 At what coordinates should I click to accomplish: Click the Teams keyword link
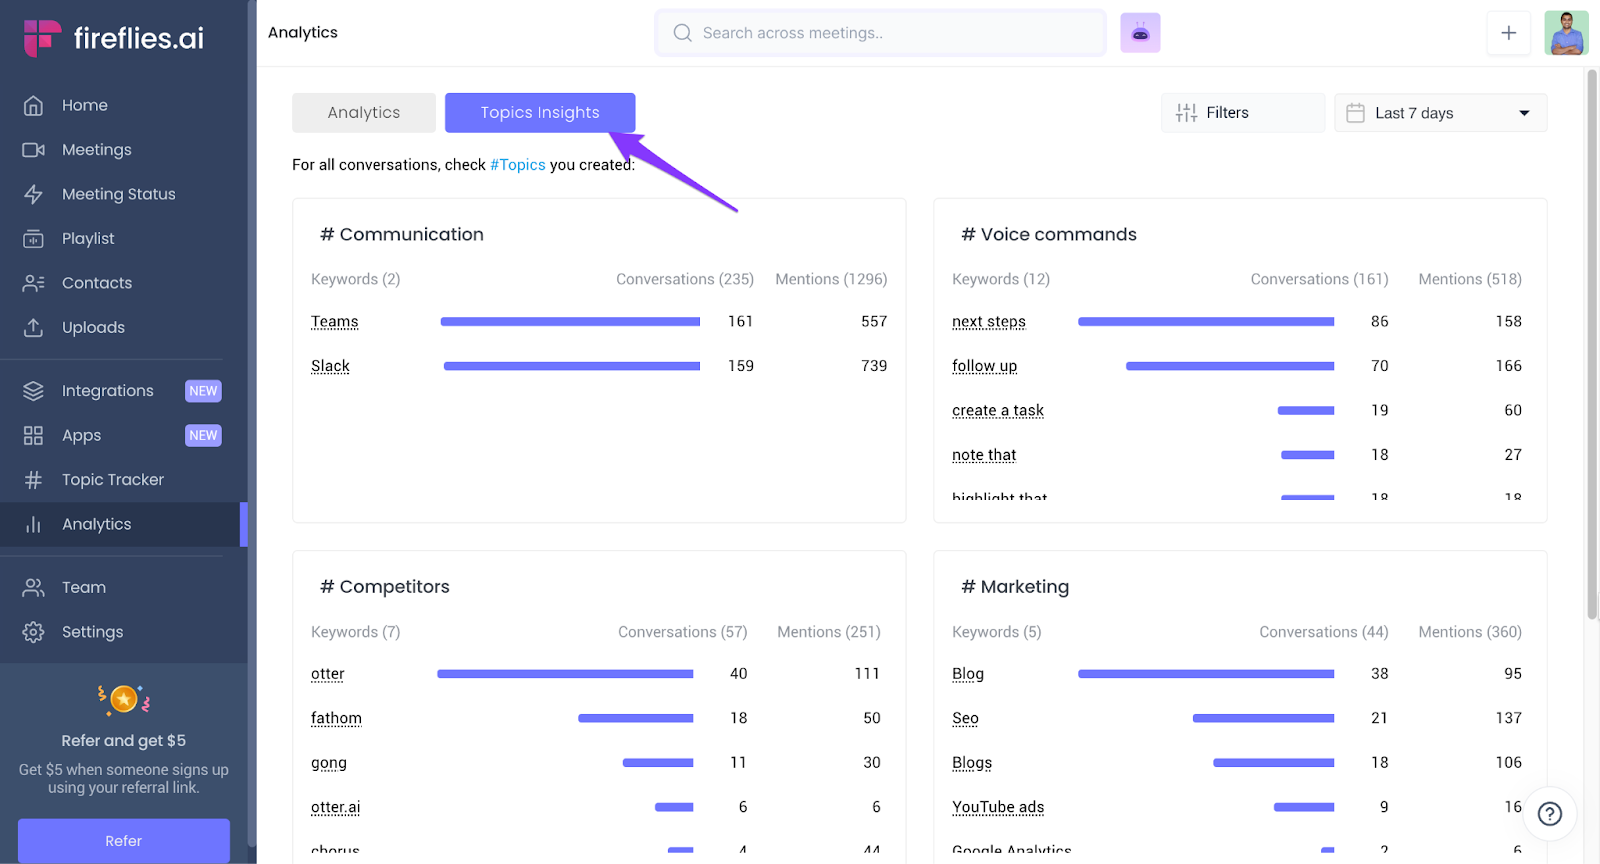(334, 322)
